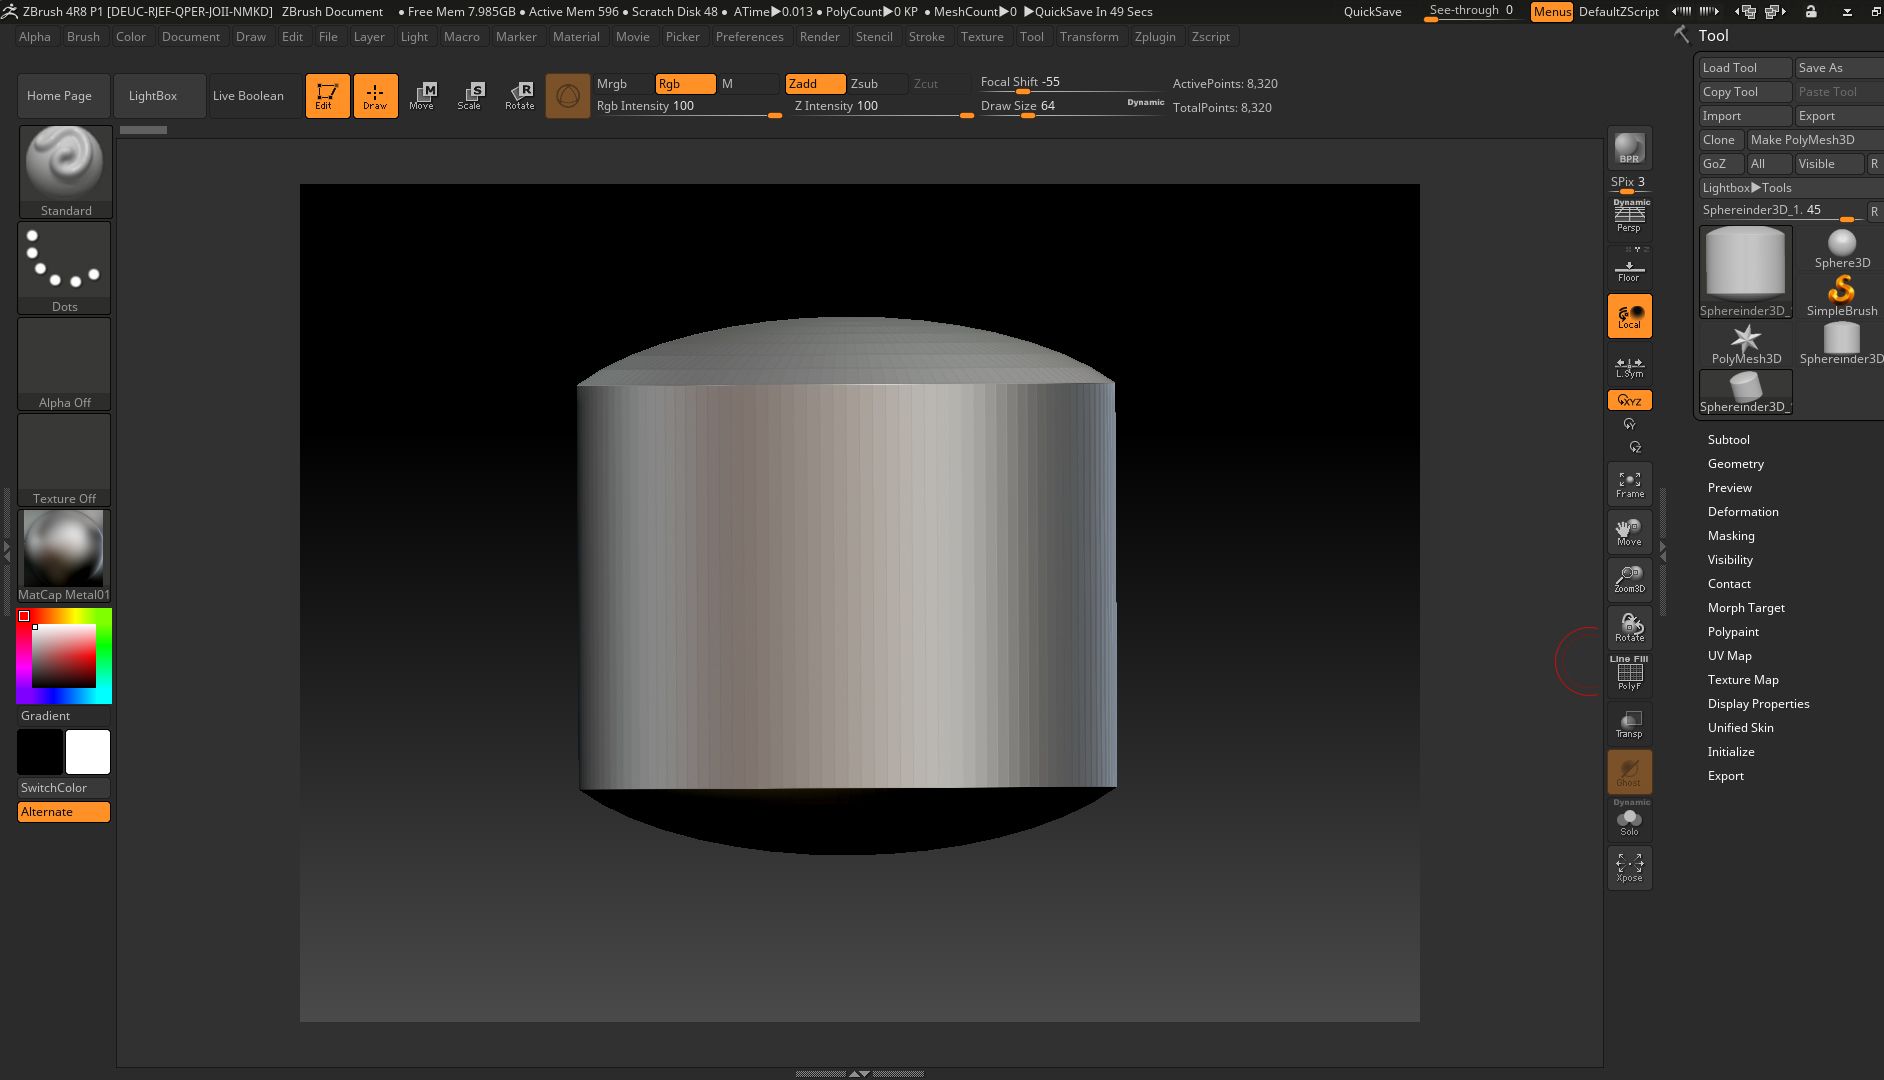The height and width of the screenshot is (1080, 1884).
Task: Expand the Display Properties section
Action: click(x=1758, y=704)
